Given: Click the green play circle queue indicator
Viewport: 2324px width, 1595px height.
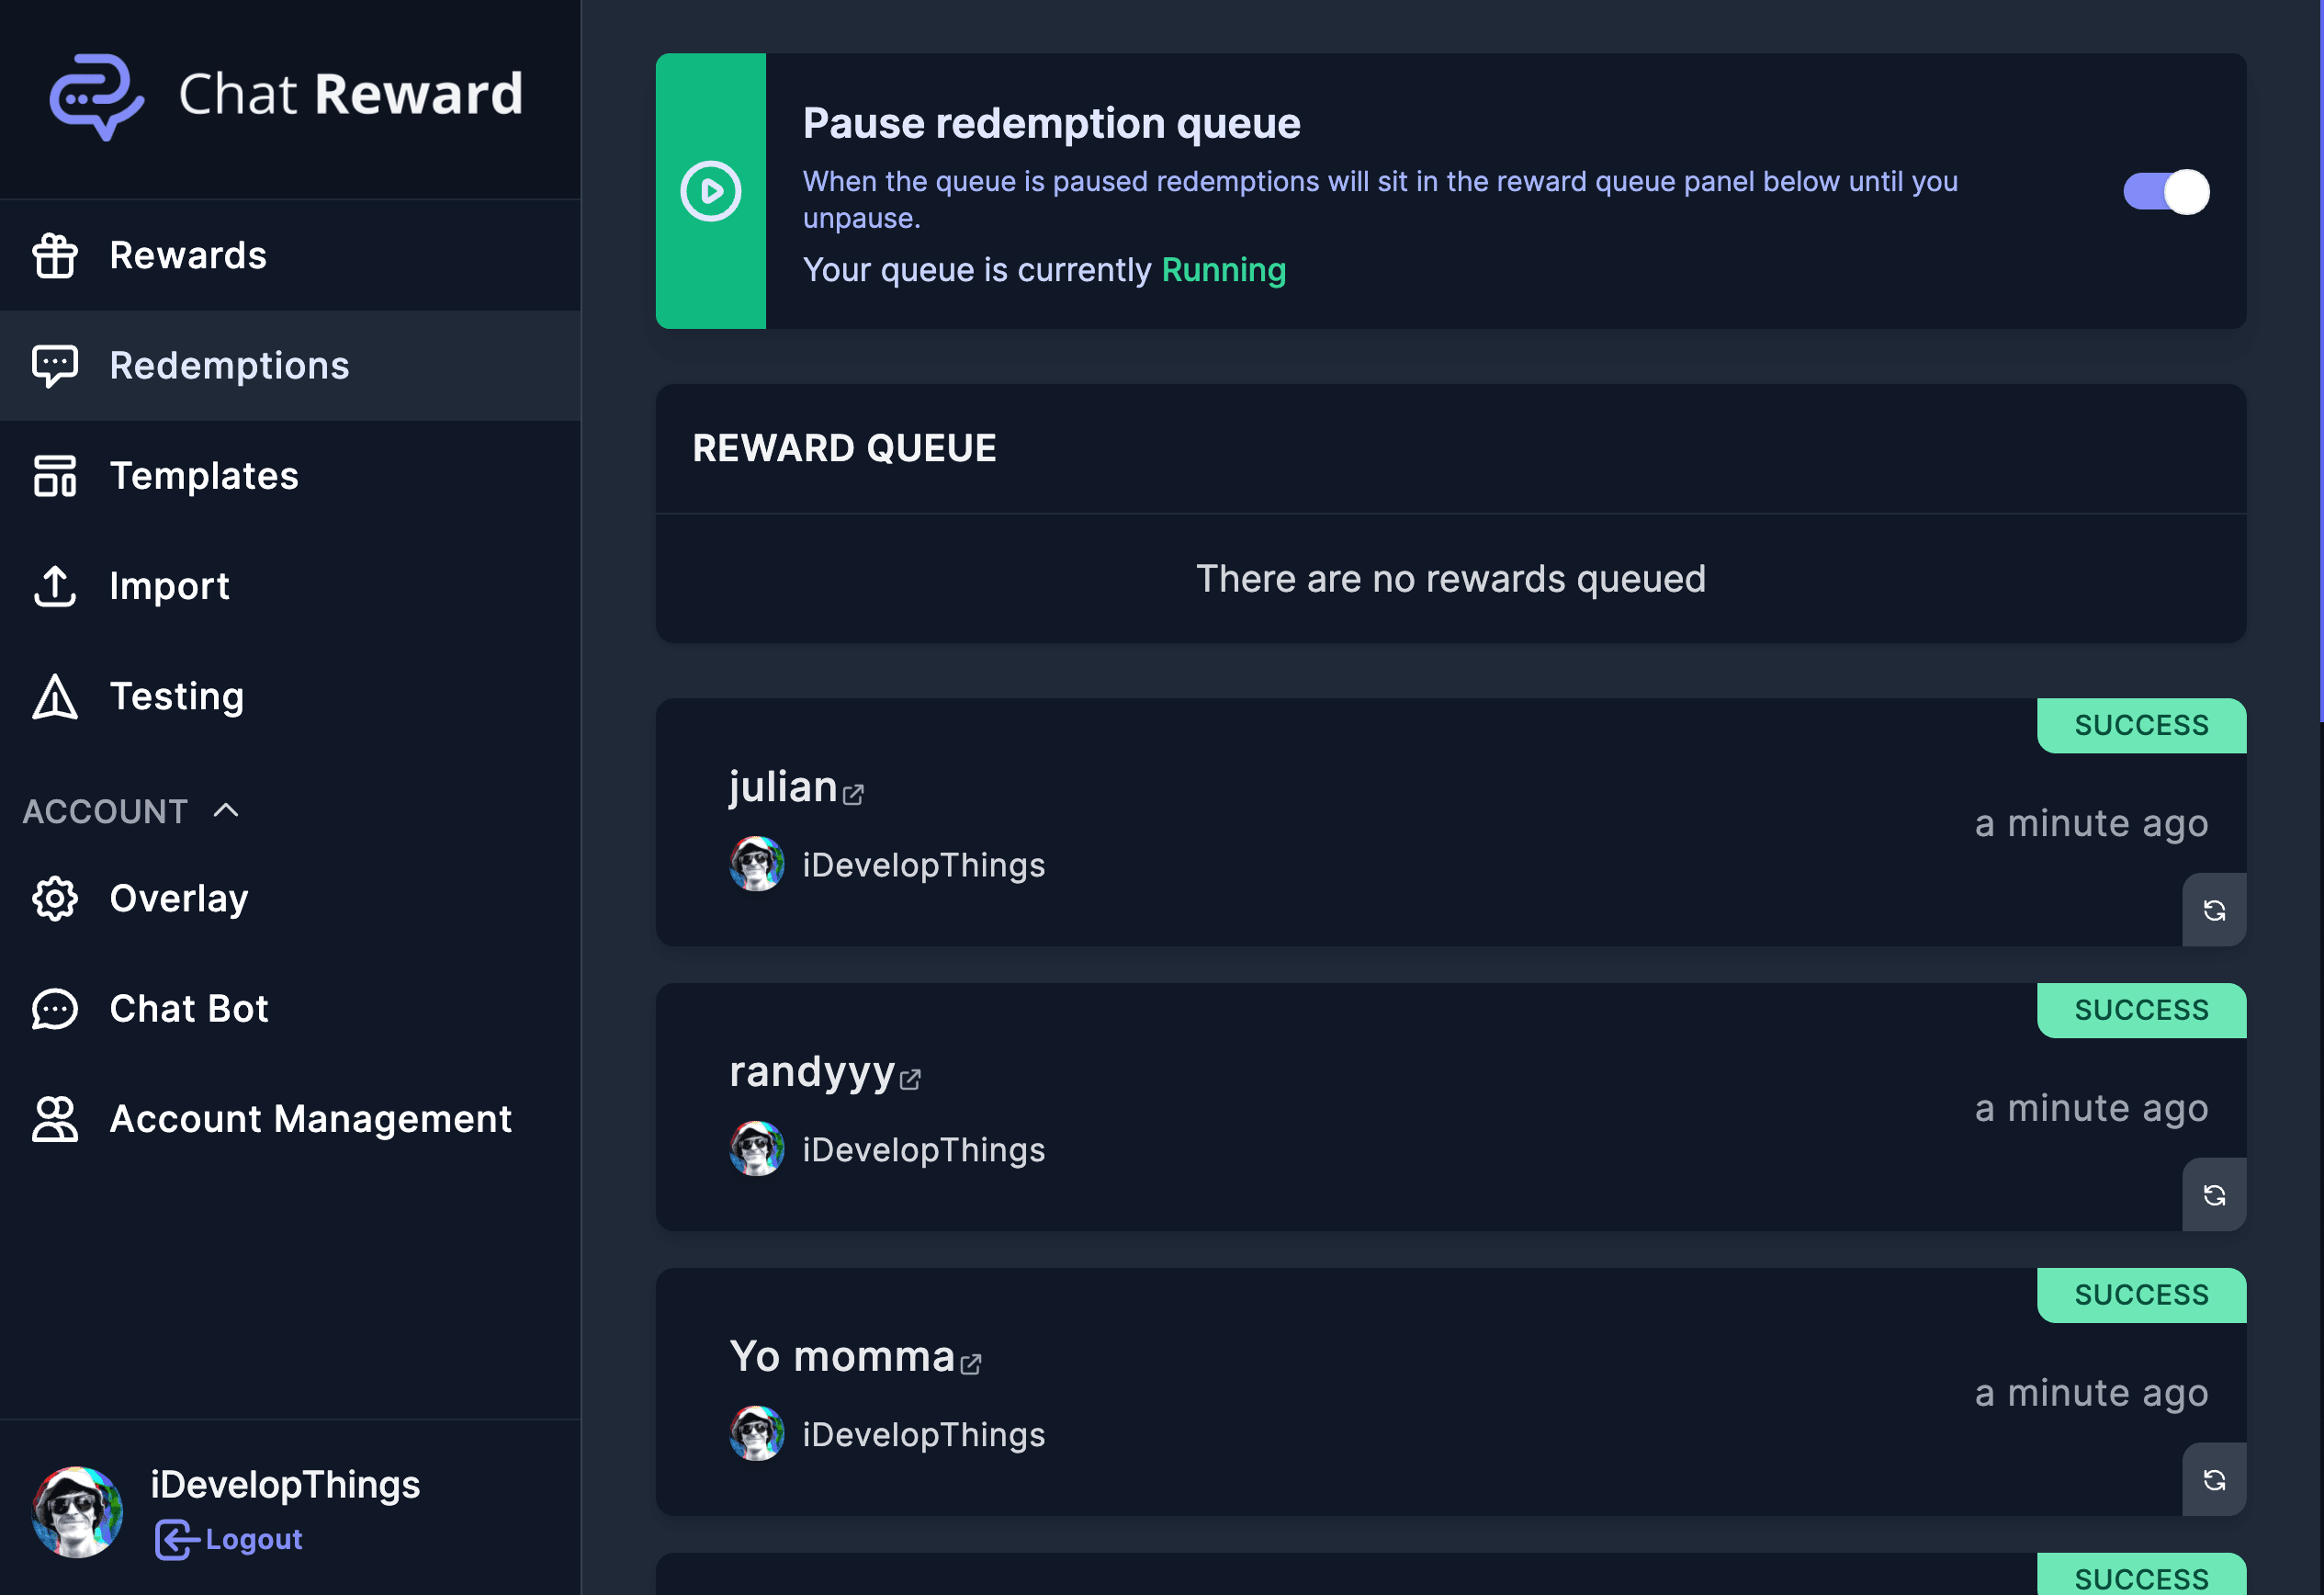Looking at the screenshot, I should [x=710, y=191].
